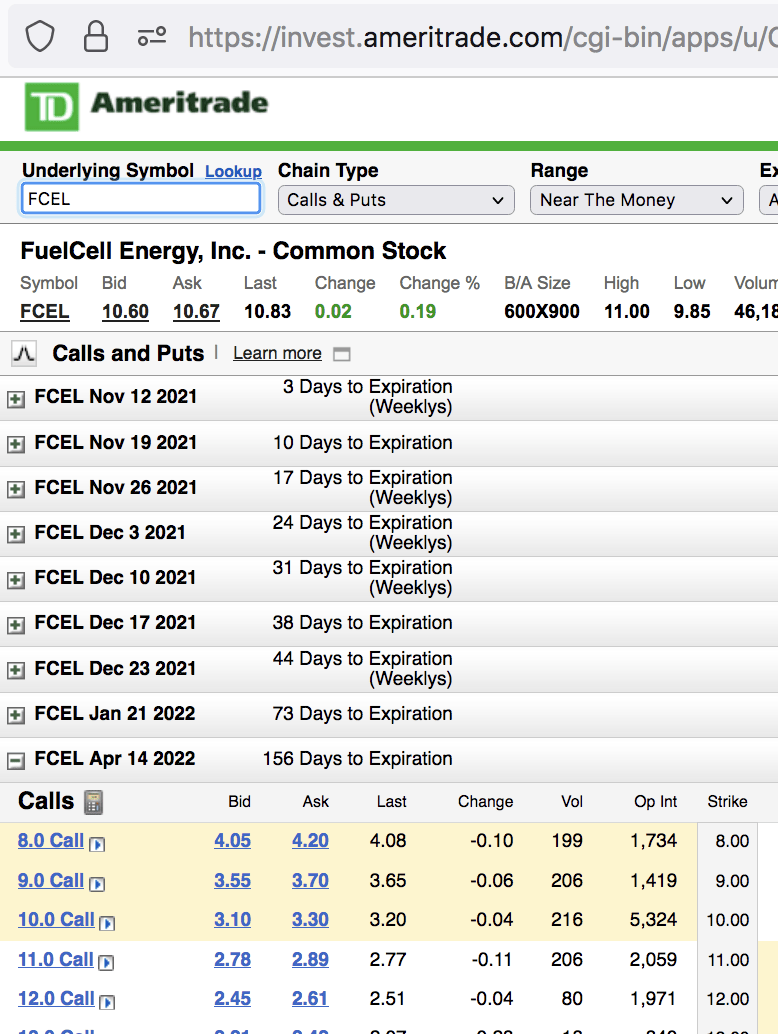Image resolution: width=778 pixels, height=1034 pixels.
Task: Expand the FCEL Nov 12 2021 expiration
Action: pyautogui.click(x=16, y=399)
